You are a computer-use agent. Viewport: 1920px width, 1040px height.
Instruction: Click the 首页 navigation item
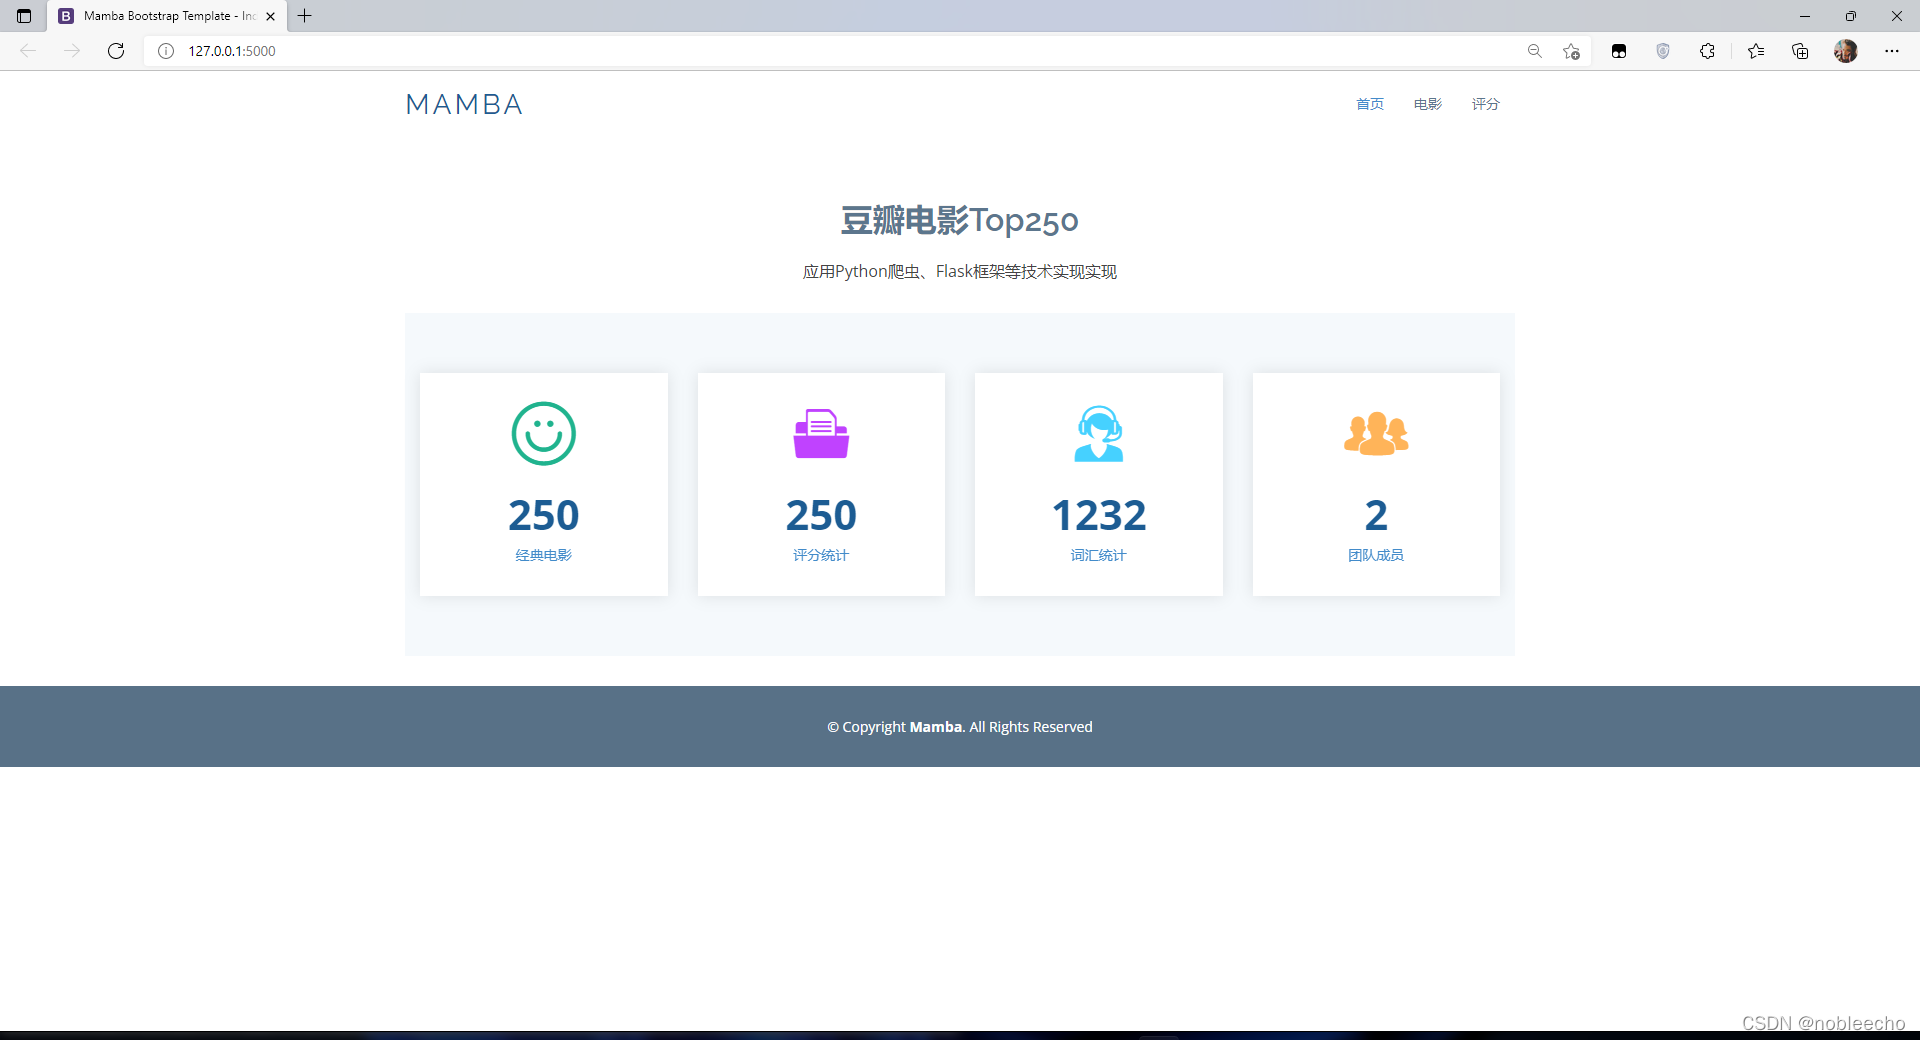pos(1369,104)
